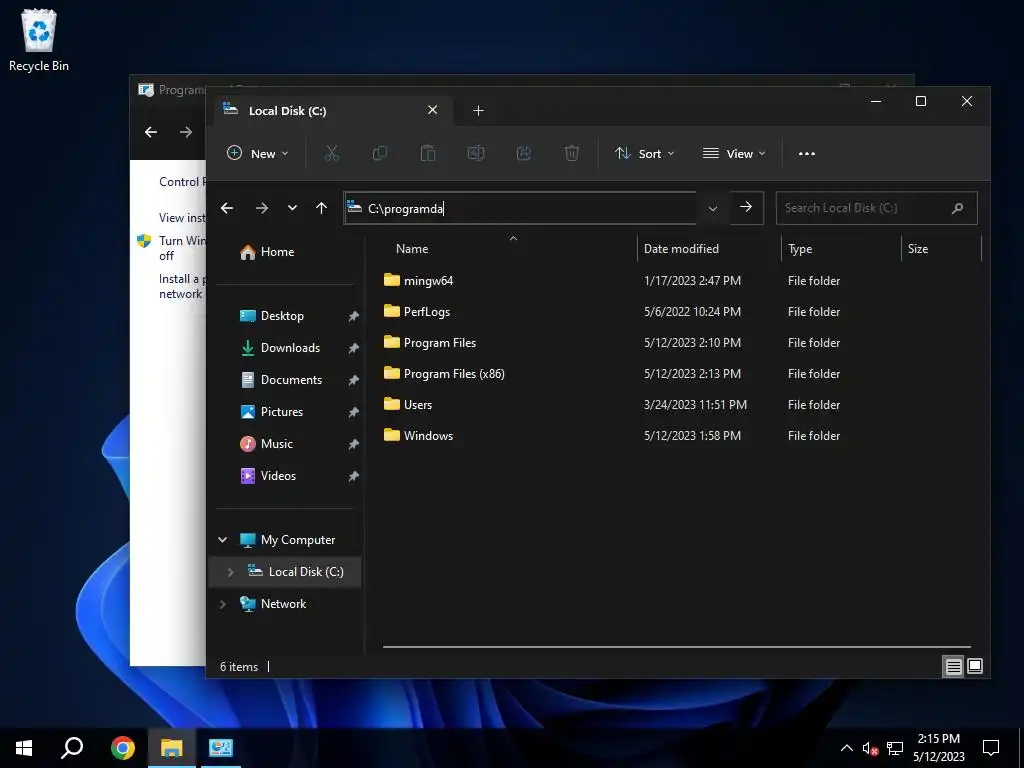1024x768 pixels.
Task: Expand the address bar history dropdown
Action: pos(712,208)
